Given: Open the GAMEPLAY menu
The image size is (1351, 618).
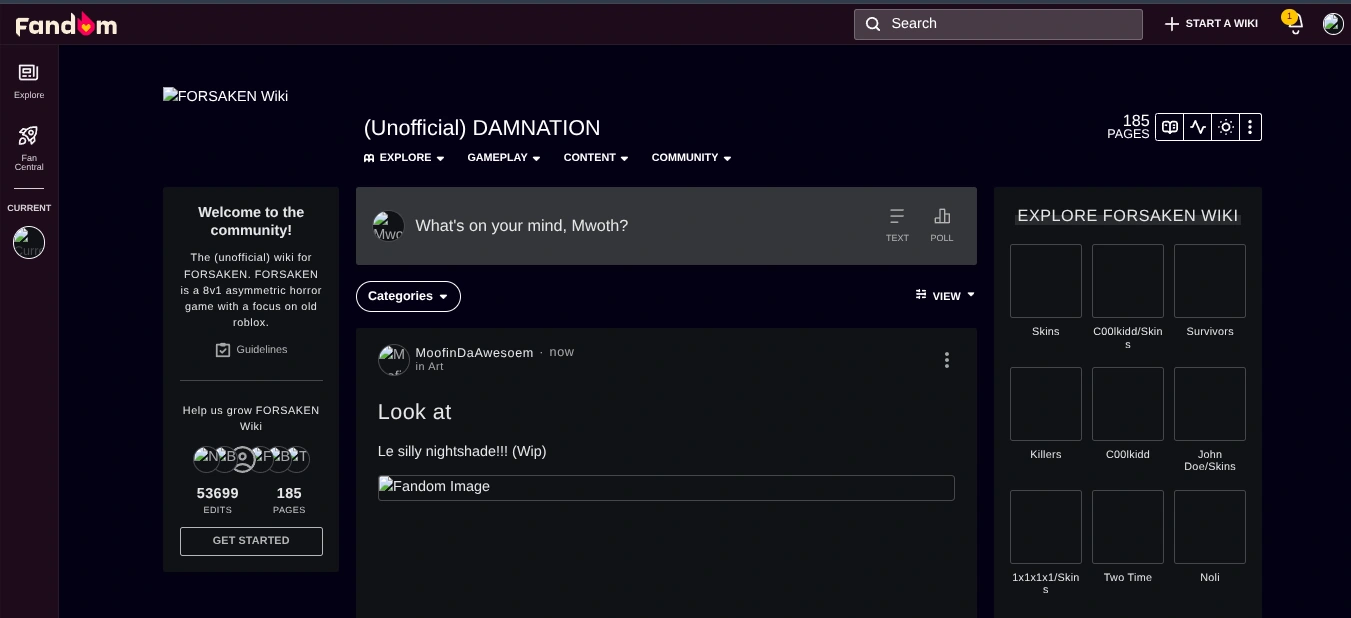Looking at the screenshot, I should (503, 158).
